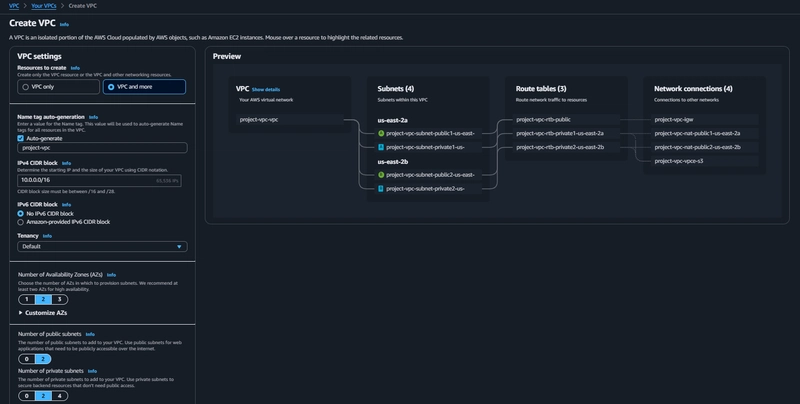
Task: Set number of public subnets to 2
Action: tap(43, 359)
